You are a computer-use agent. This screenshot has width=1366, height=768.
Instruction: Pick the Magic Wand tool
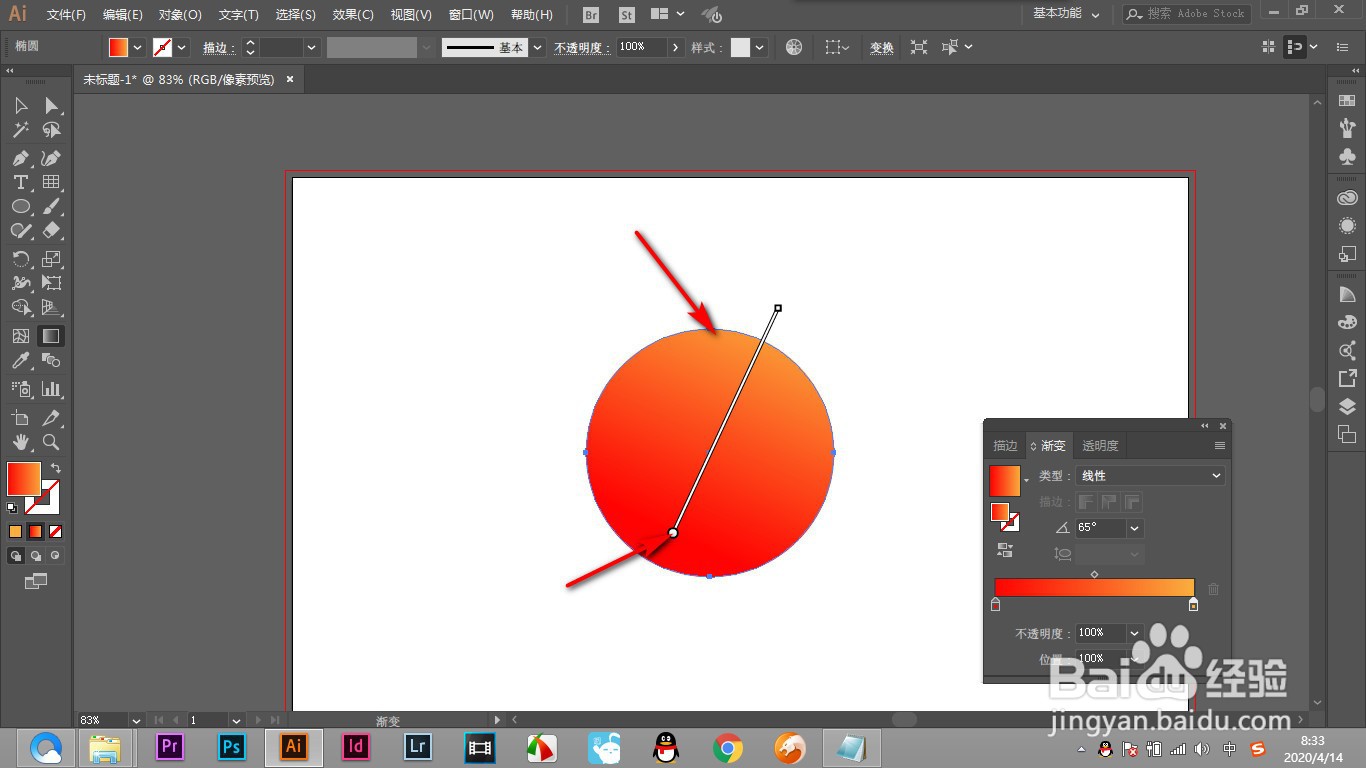pyautogui.click(x=20, y=130)
